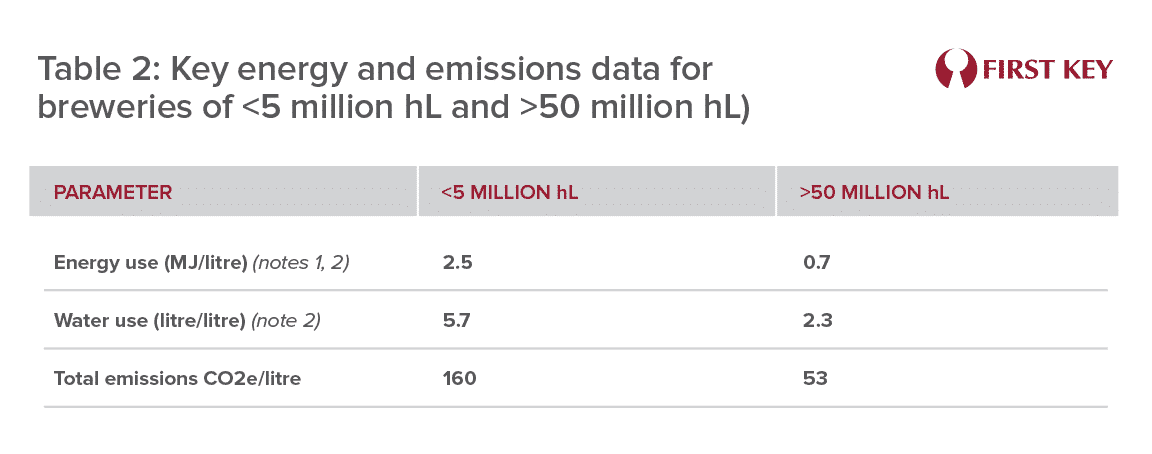Click the gray table header bar
Viewport: 1152px width, 454px height.
[x=574, y=191]
